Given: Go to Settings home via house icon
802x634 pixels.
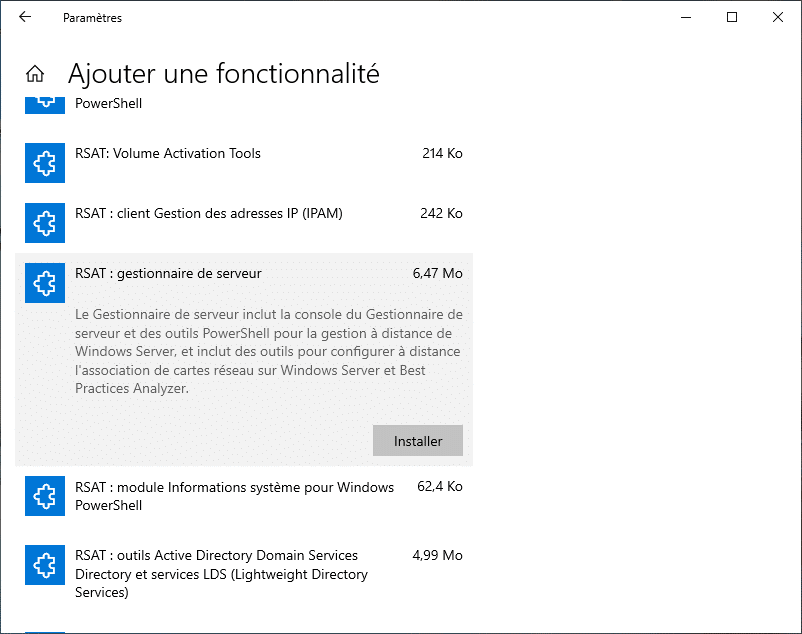Looking at the screenshot, I should click(35, 74).
